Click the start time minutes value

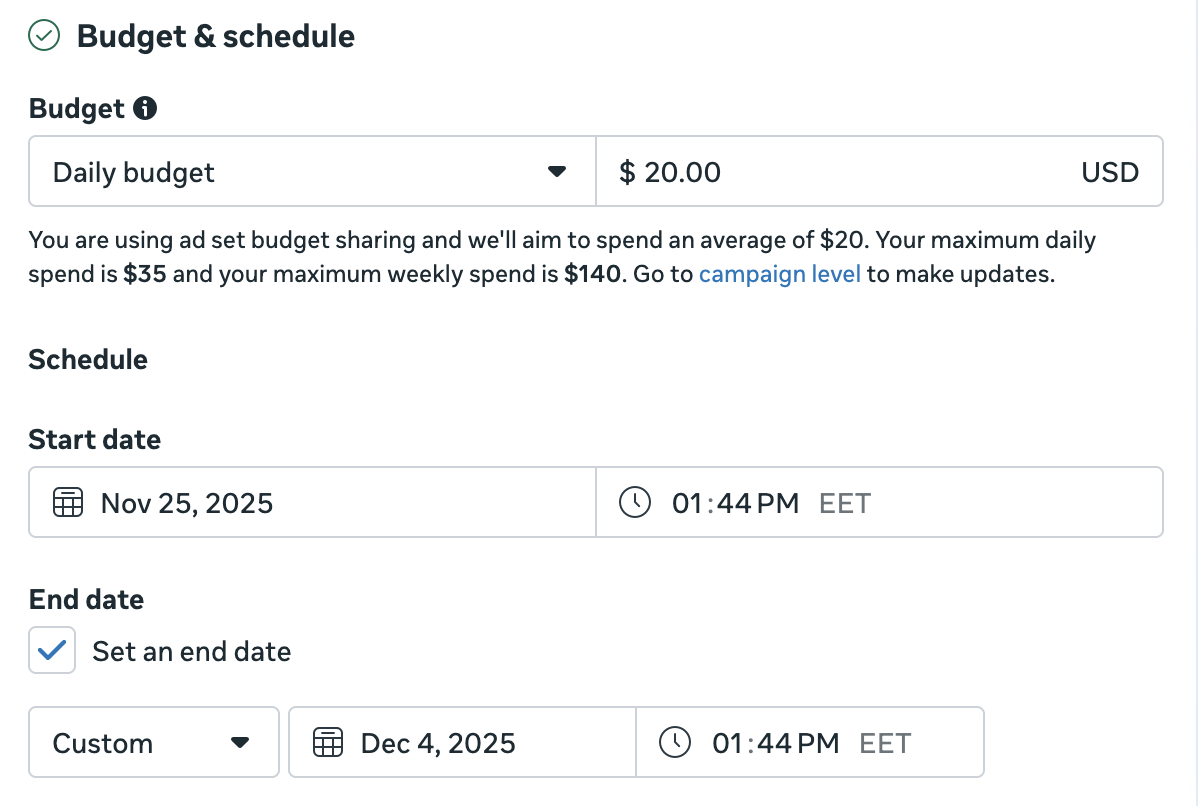tap(734, 502)
